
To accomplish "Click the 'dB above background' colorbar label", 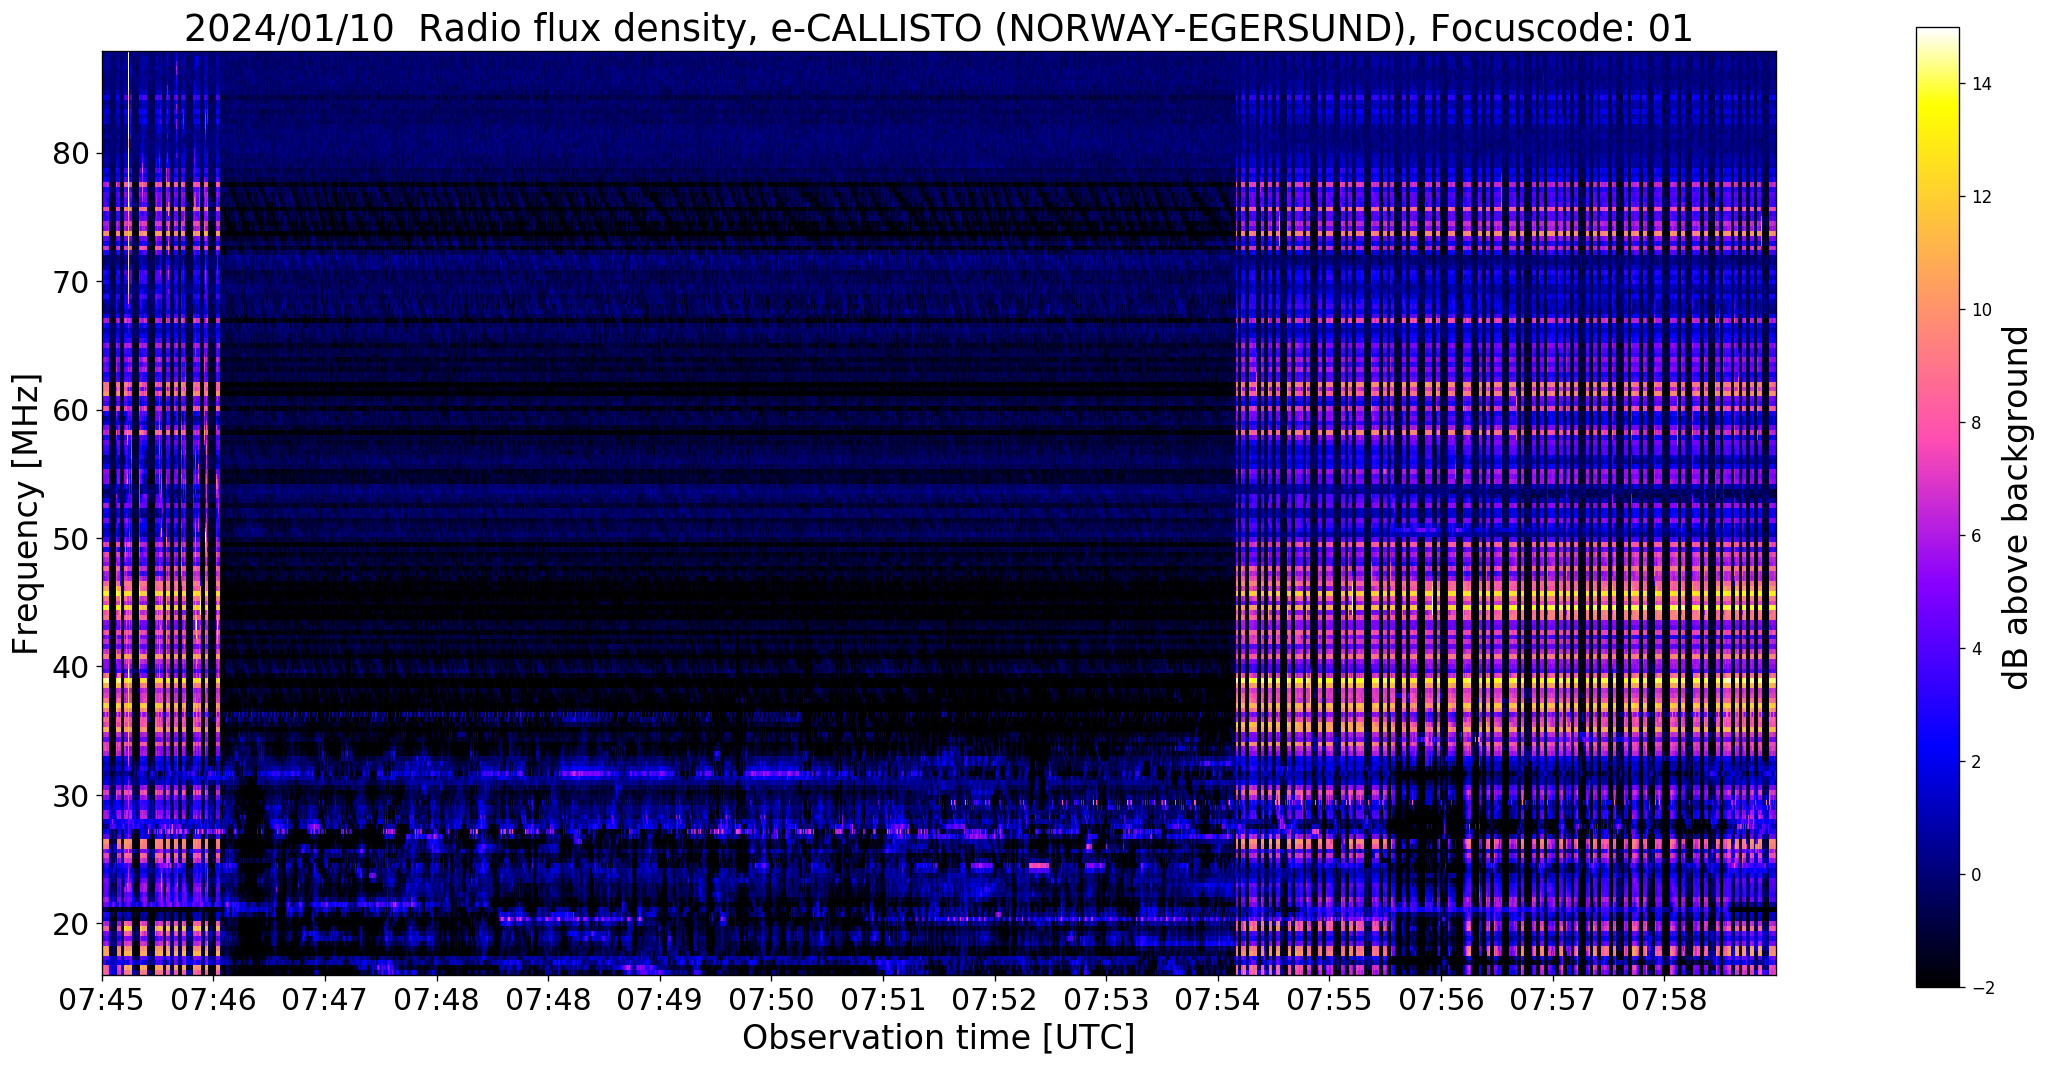I will (x=2017, y=508).
